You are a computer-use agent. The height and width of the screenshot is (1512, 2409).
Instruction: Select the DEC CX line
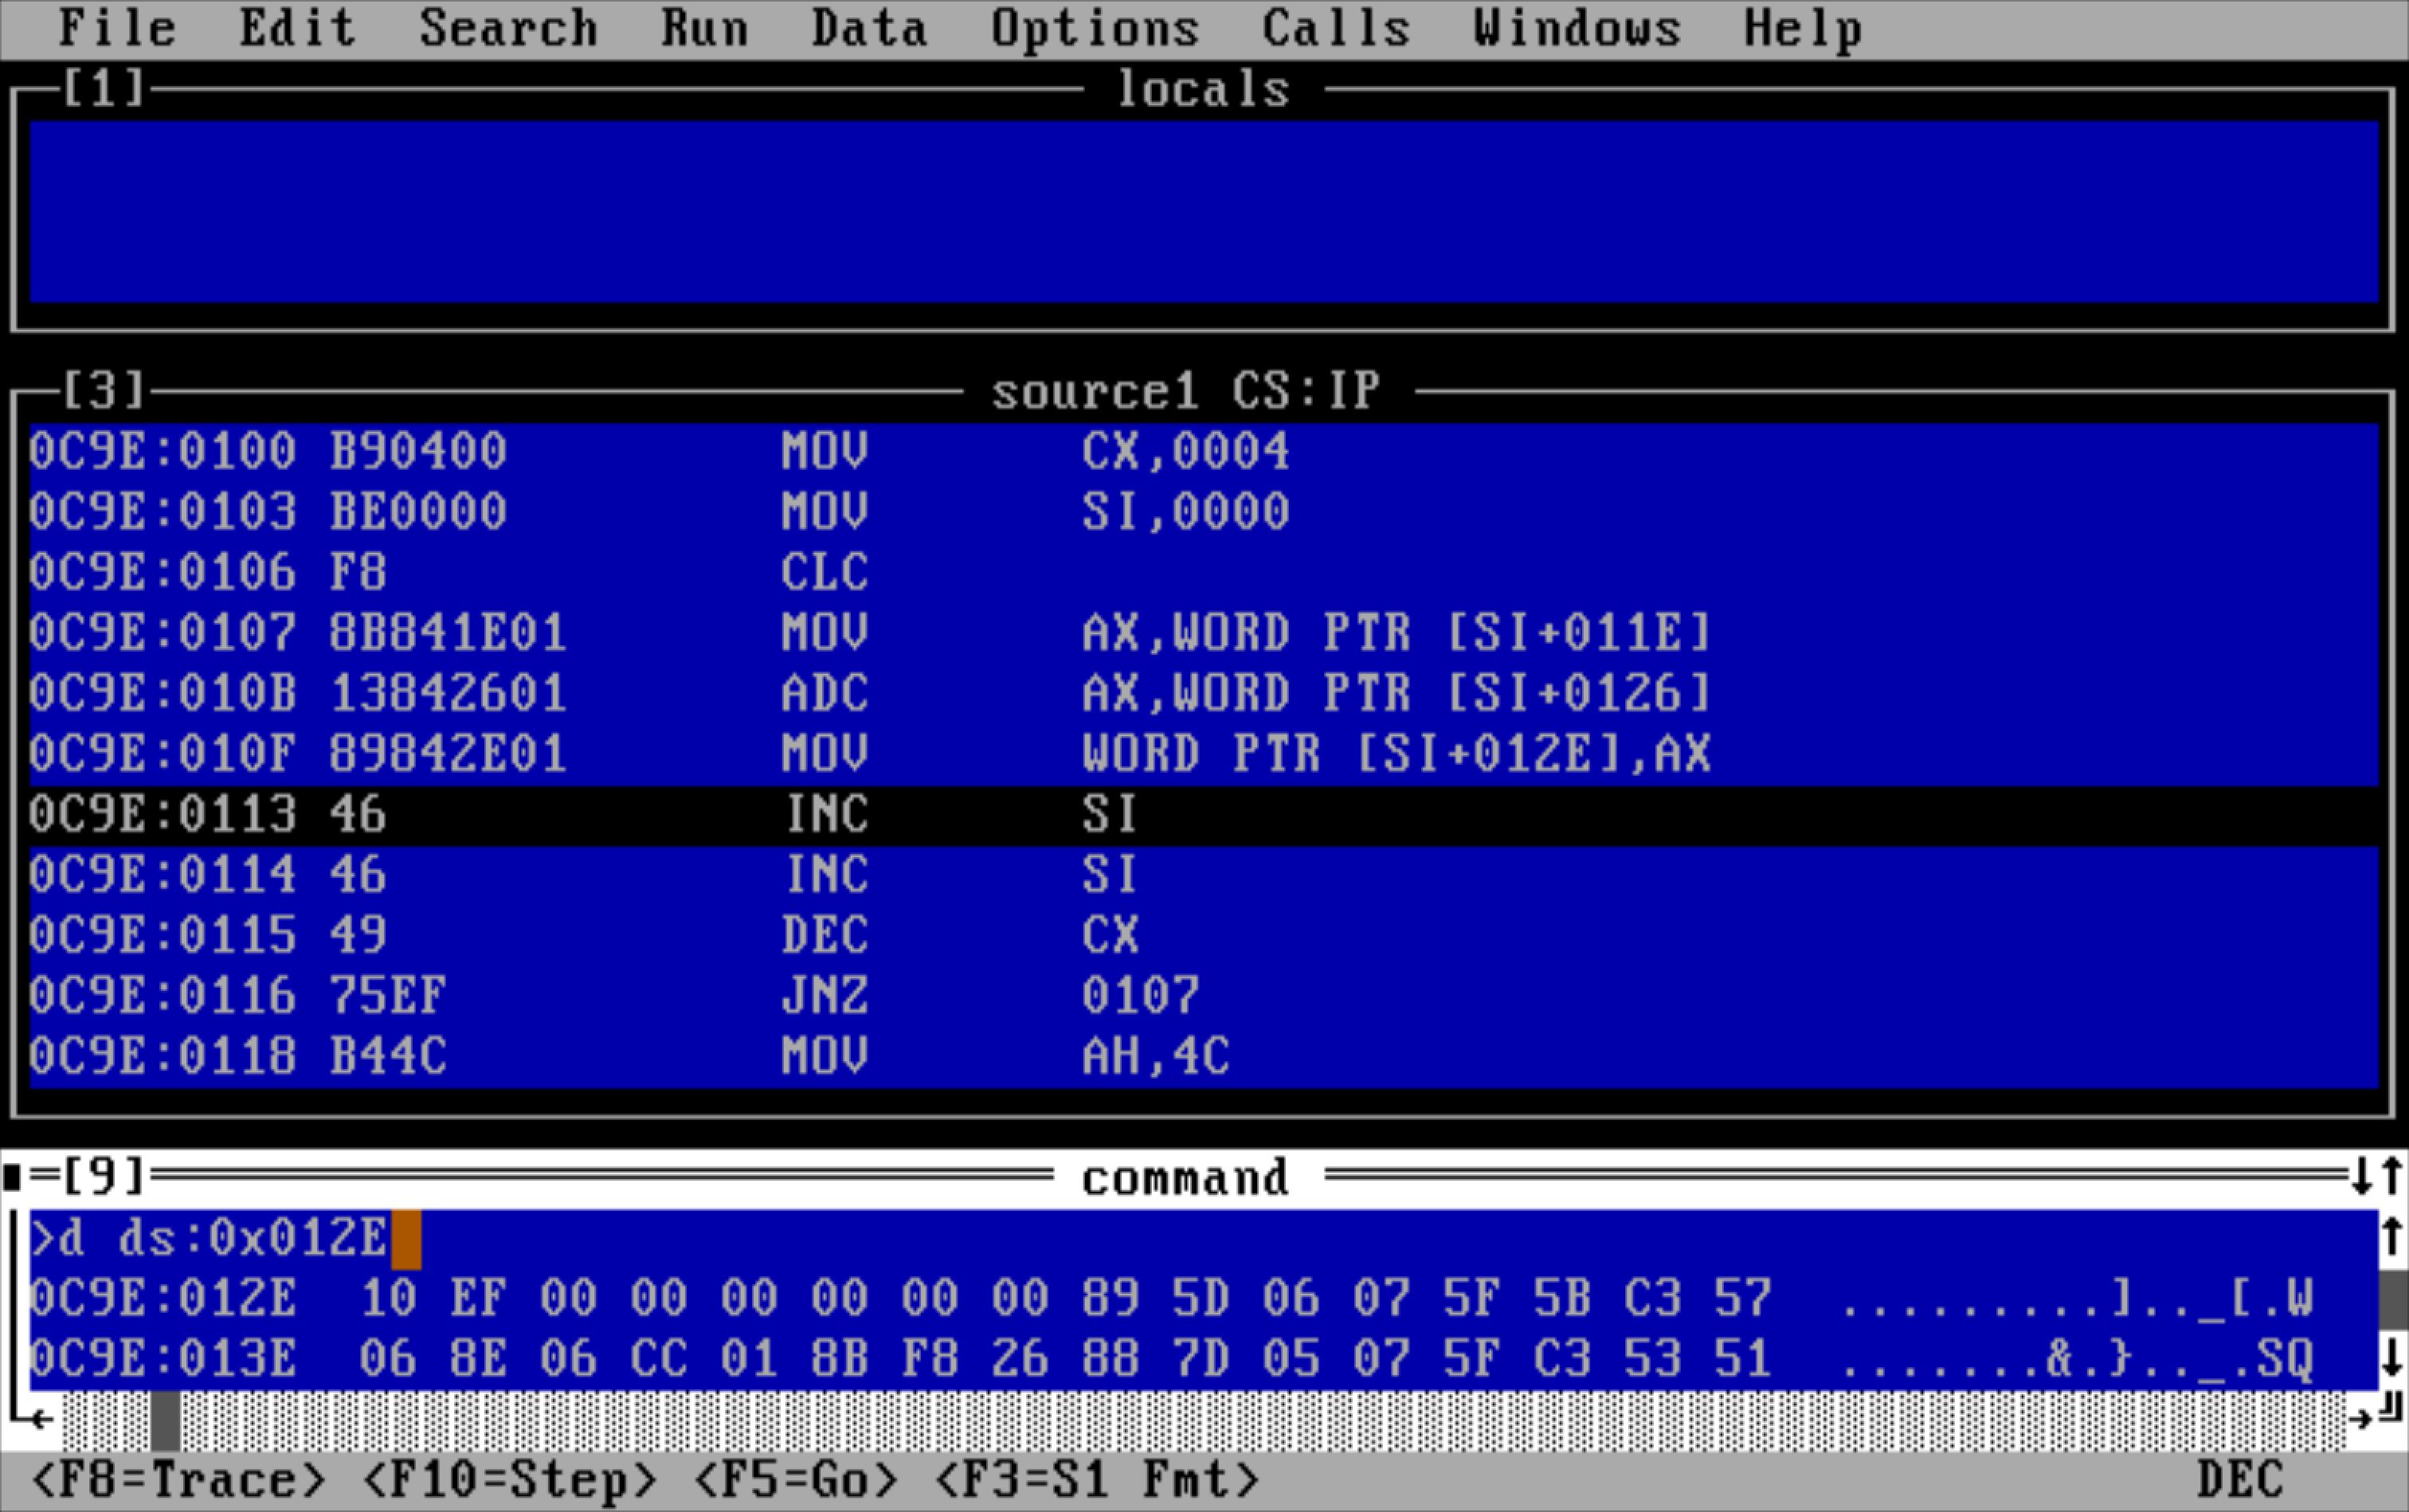pyautogui.click(x=1204, y=936)
